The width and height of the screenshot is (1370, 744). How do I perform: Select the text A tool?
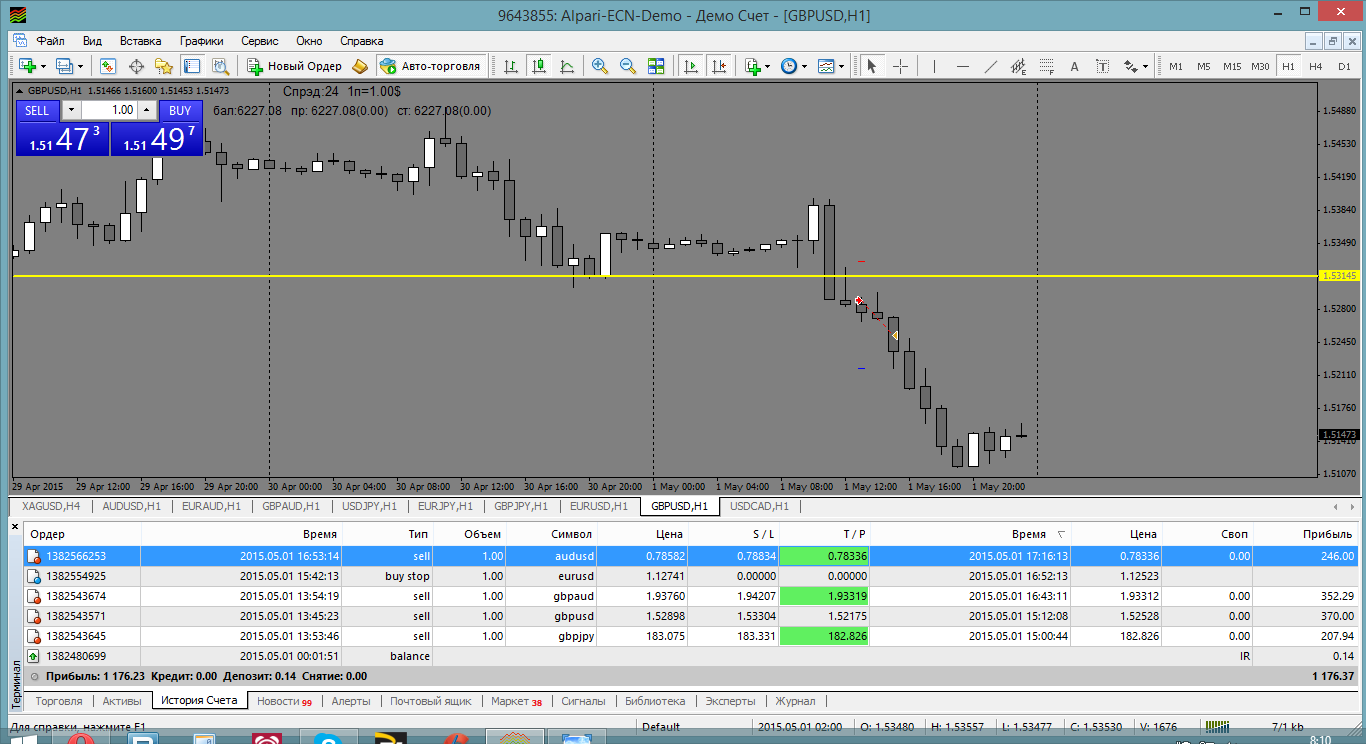point(1075,66)
